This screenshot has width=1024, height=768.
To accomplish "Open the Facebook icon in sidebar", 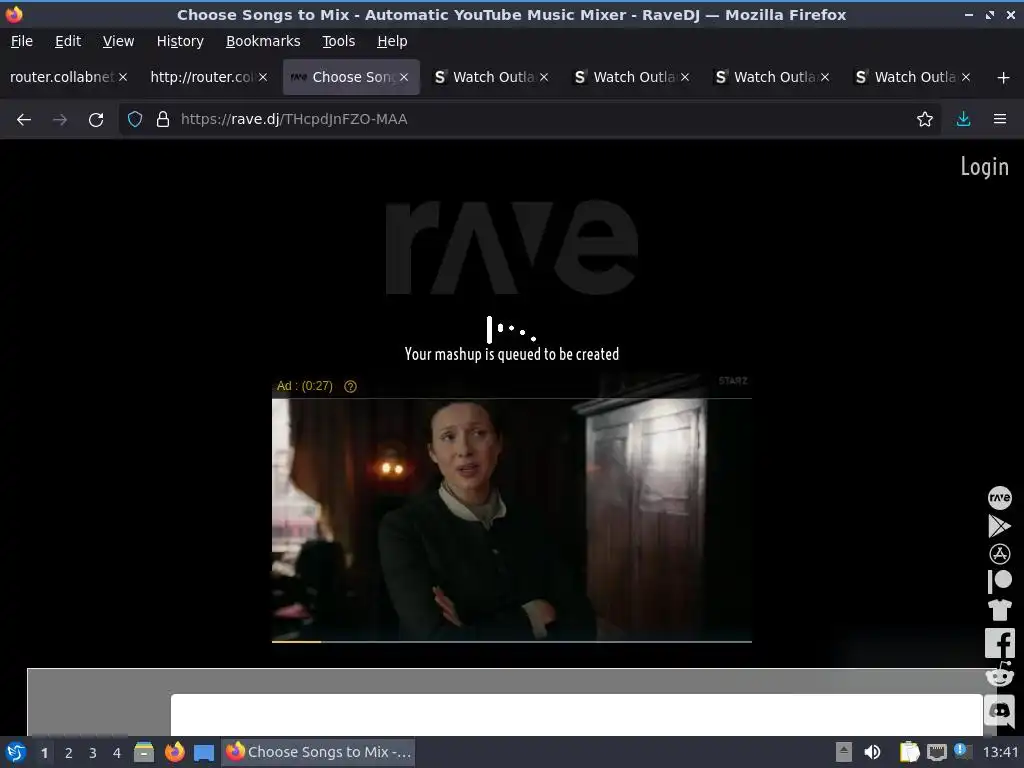I will coord(999,643).
